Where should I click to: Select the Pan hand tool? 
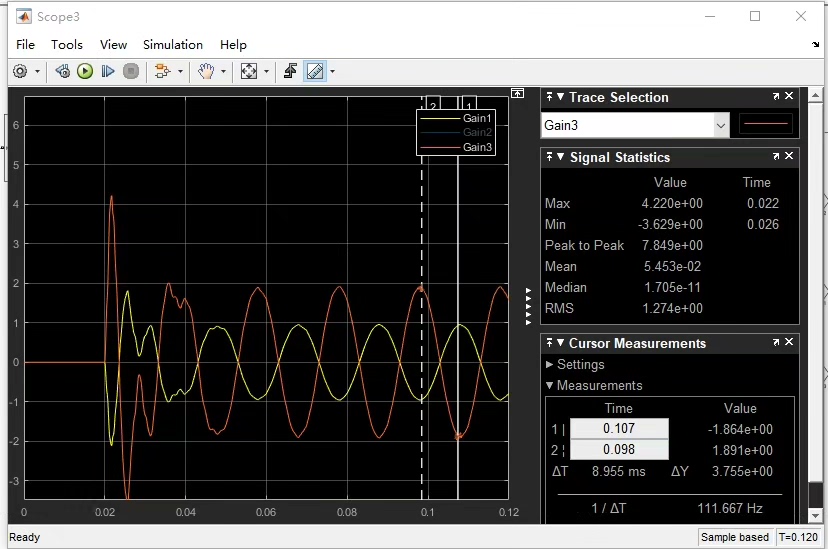point(205,71)
